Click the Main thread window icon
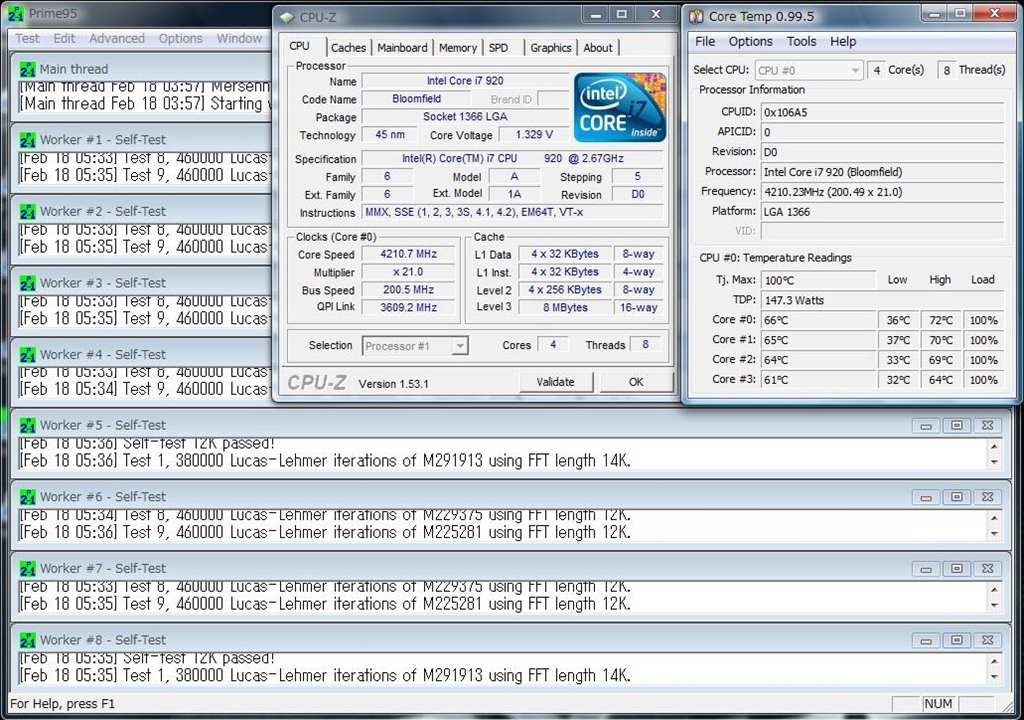This screenshot has width=1024, height=720. tap(28, 69)
